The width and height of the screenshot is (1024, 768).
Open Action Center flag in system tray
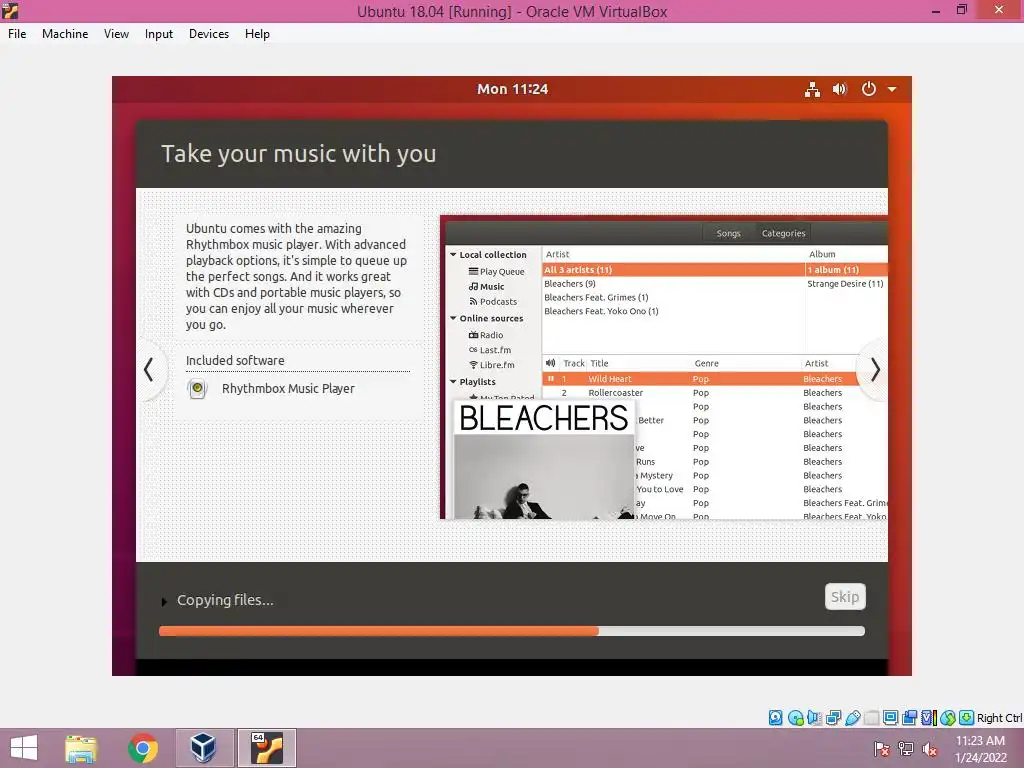pyautogui.click(x=882, y=749)
